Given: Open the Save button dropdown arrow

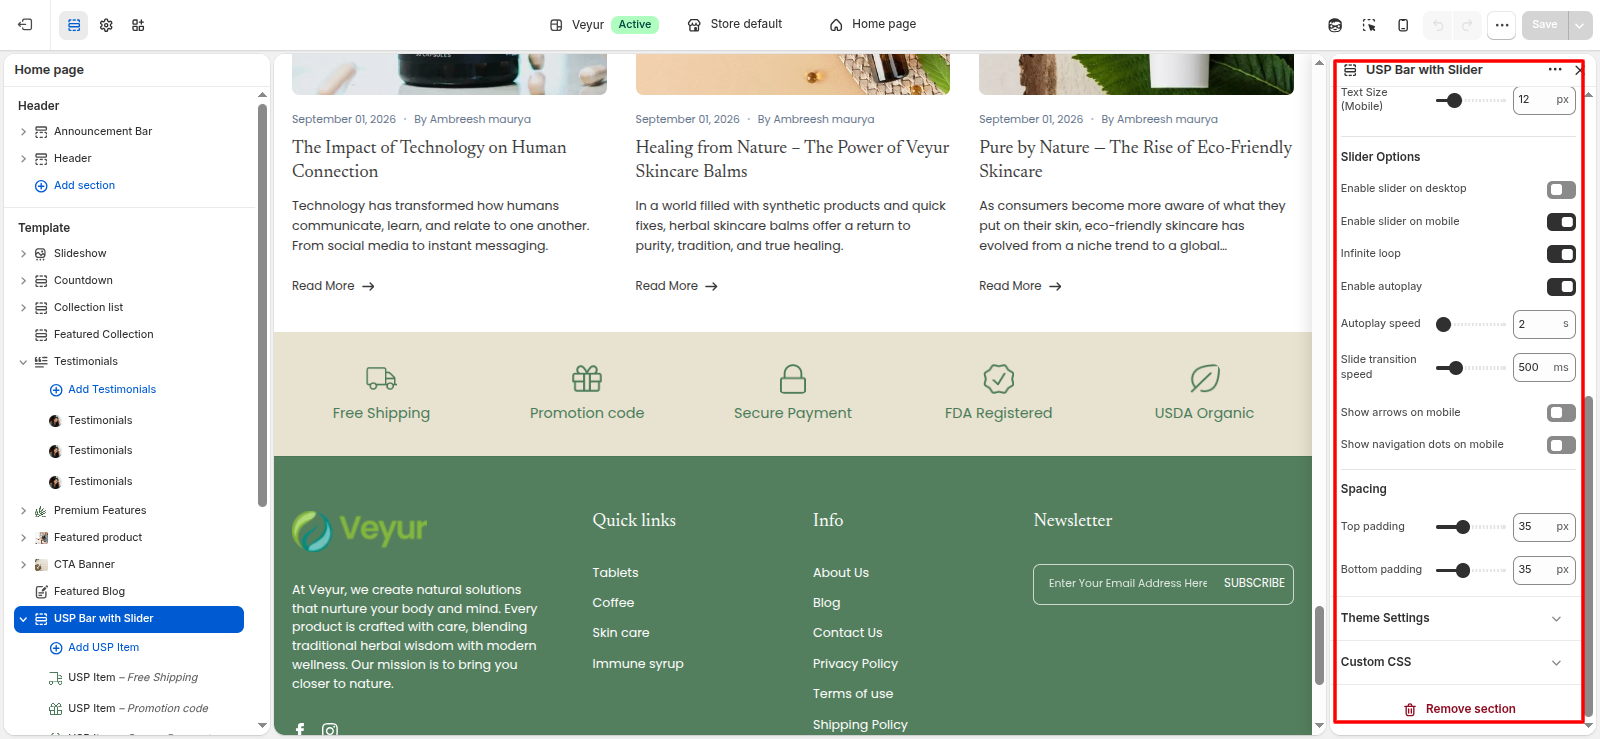Looking at the screenshot, I should click(1580, 25).
